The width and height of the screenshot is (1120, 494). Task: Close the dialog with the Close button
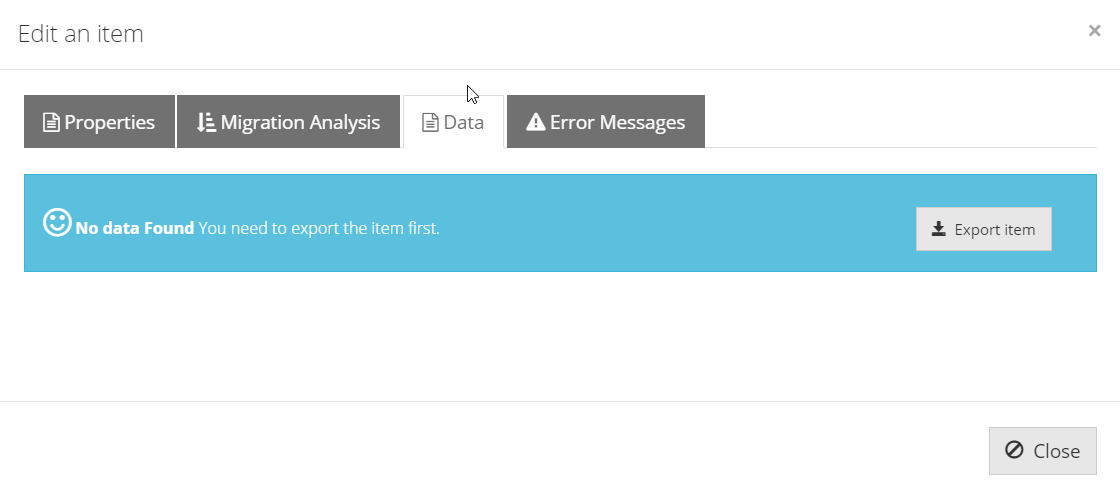(x=1043, y=450)
